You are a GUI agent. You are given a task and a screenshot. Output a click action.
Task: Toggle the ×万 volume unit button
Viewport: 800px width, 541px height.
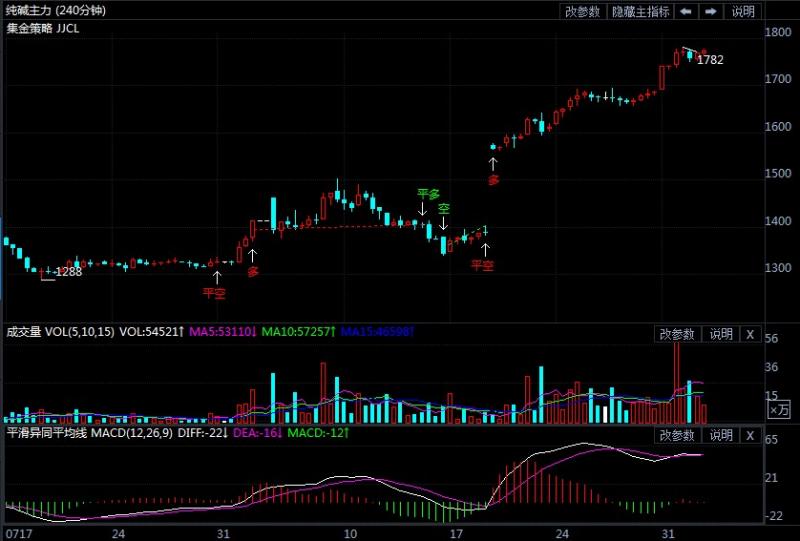point(779,410)
